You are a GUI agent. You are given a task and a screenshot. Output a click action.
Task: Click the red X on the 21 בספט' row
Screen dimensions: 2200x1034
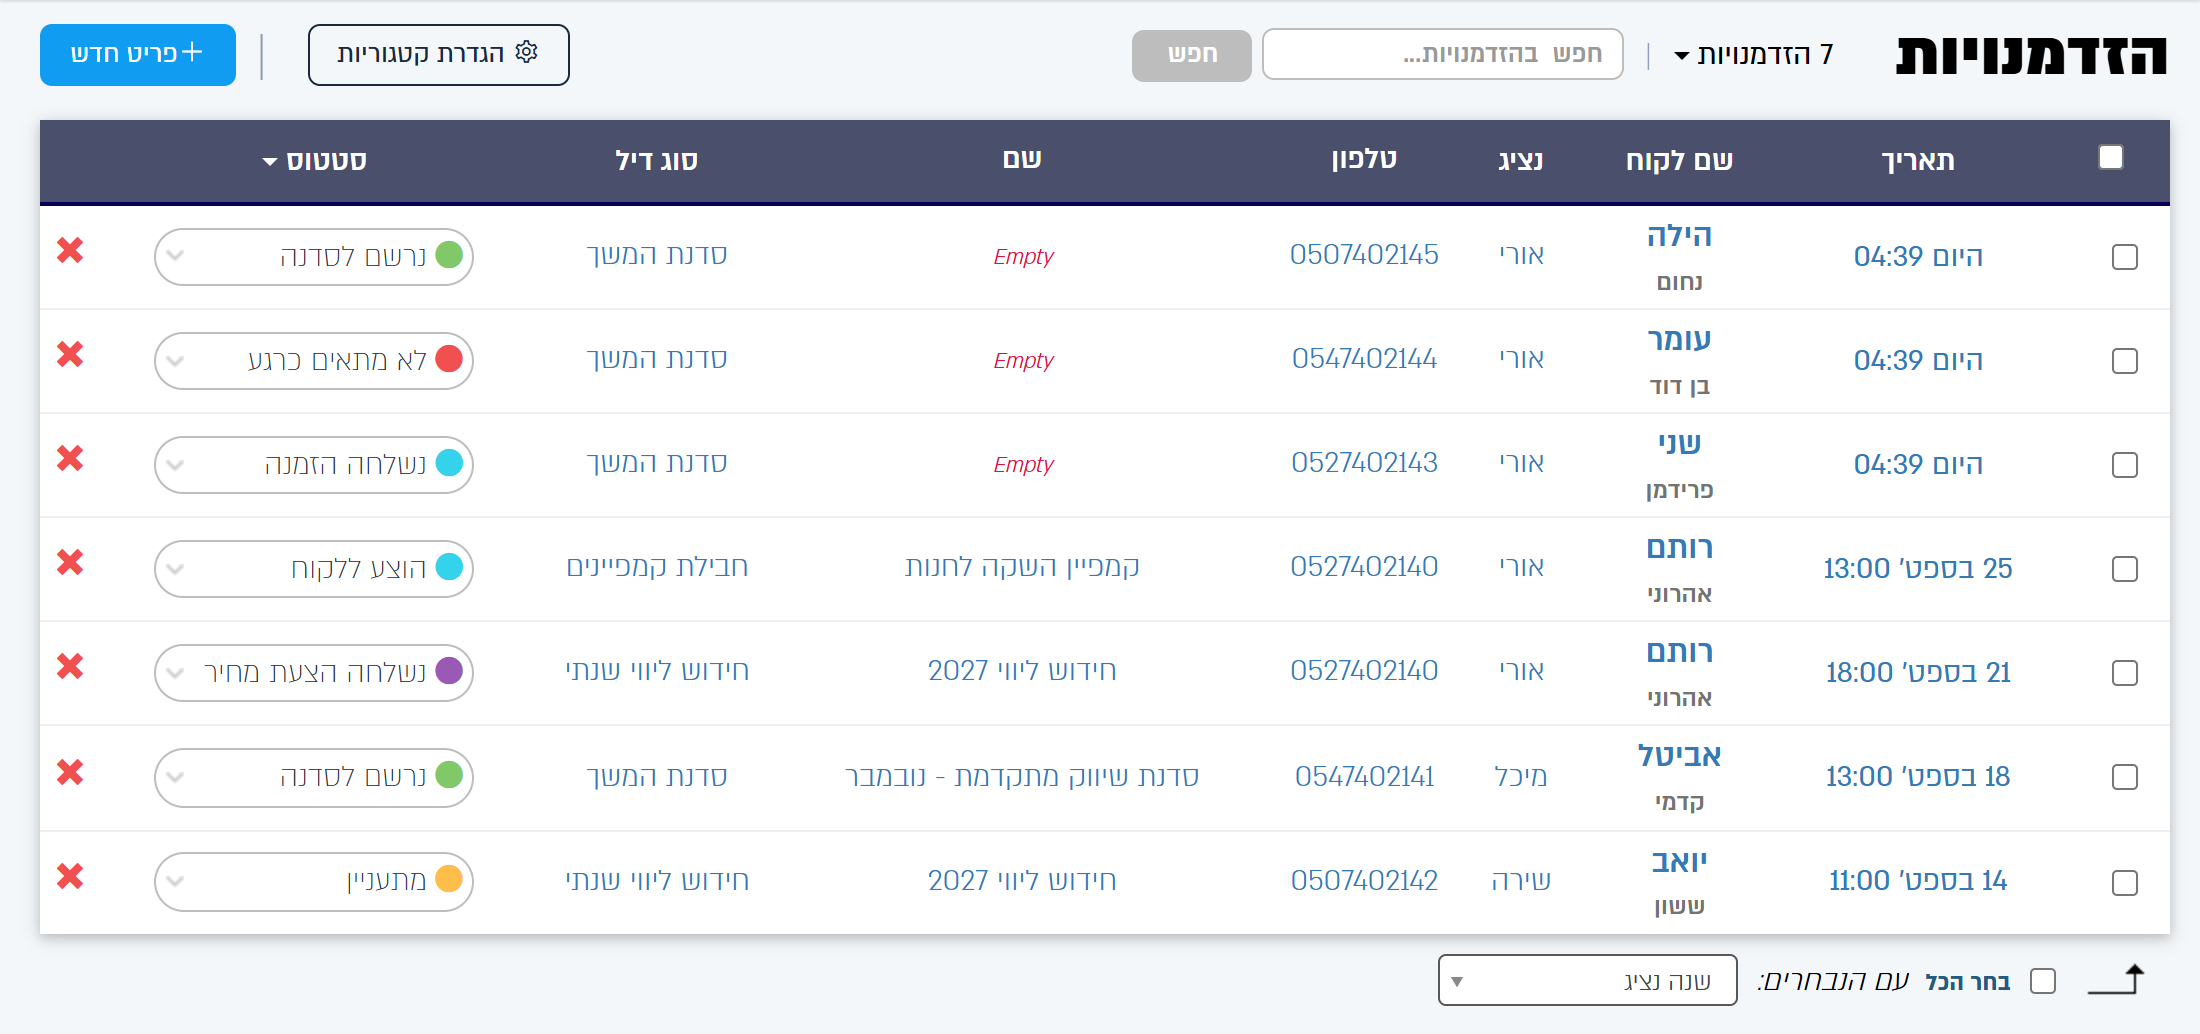tap(70, 666)
